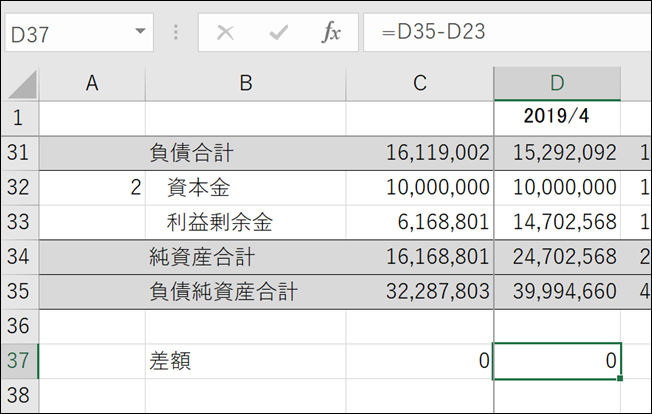652x414 pixels.
Task: Click the 資本金 cell
Action: 245,187
